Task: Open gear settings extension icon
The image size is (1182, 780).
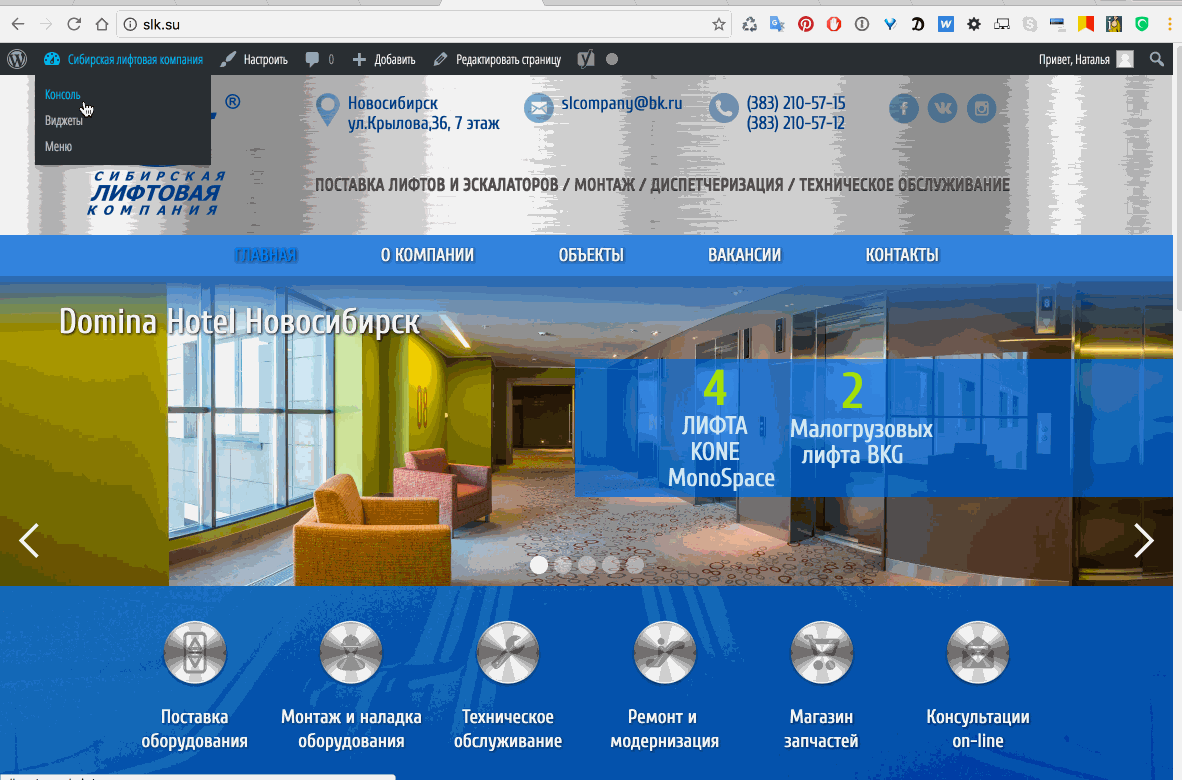Action: [974, 24]
